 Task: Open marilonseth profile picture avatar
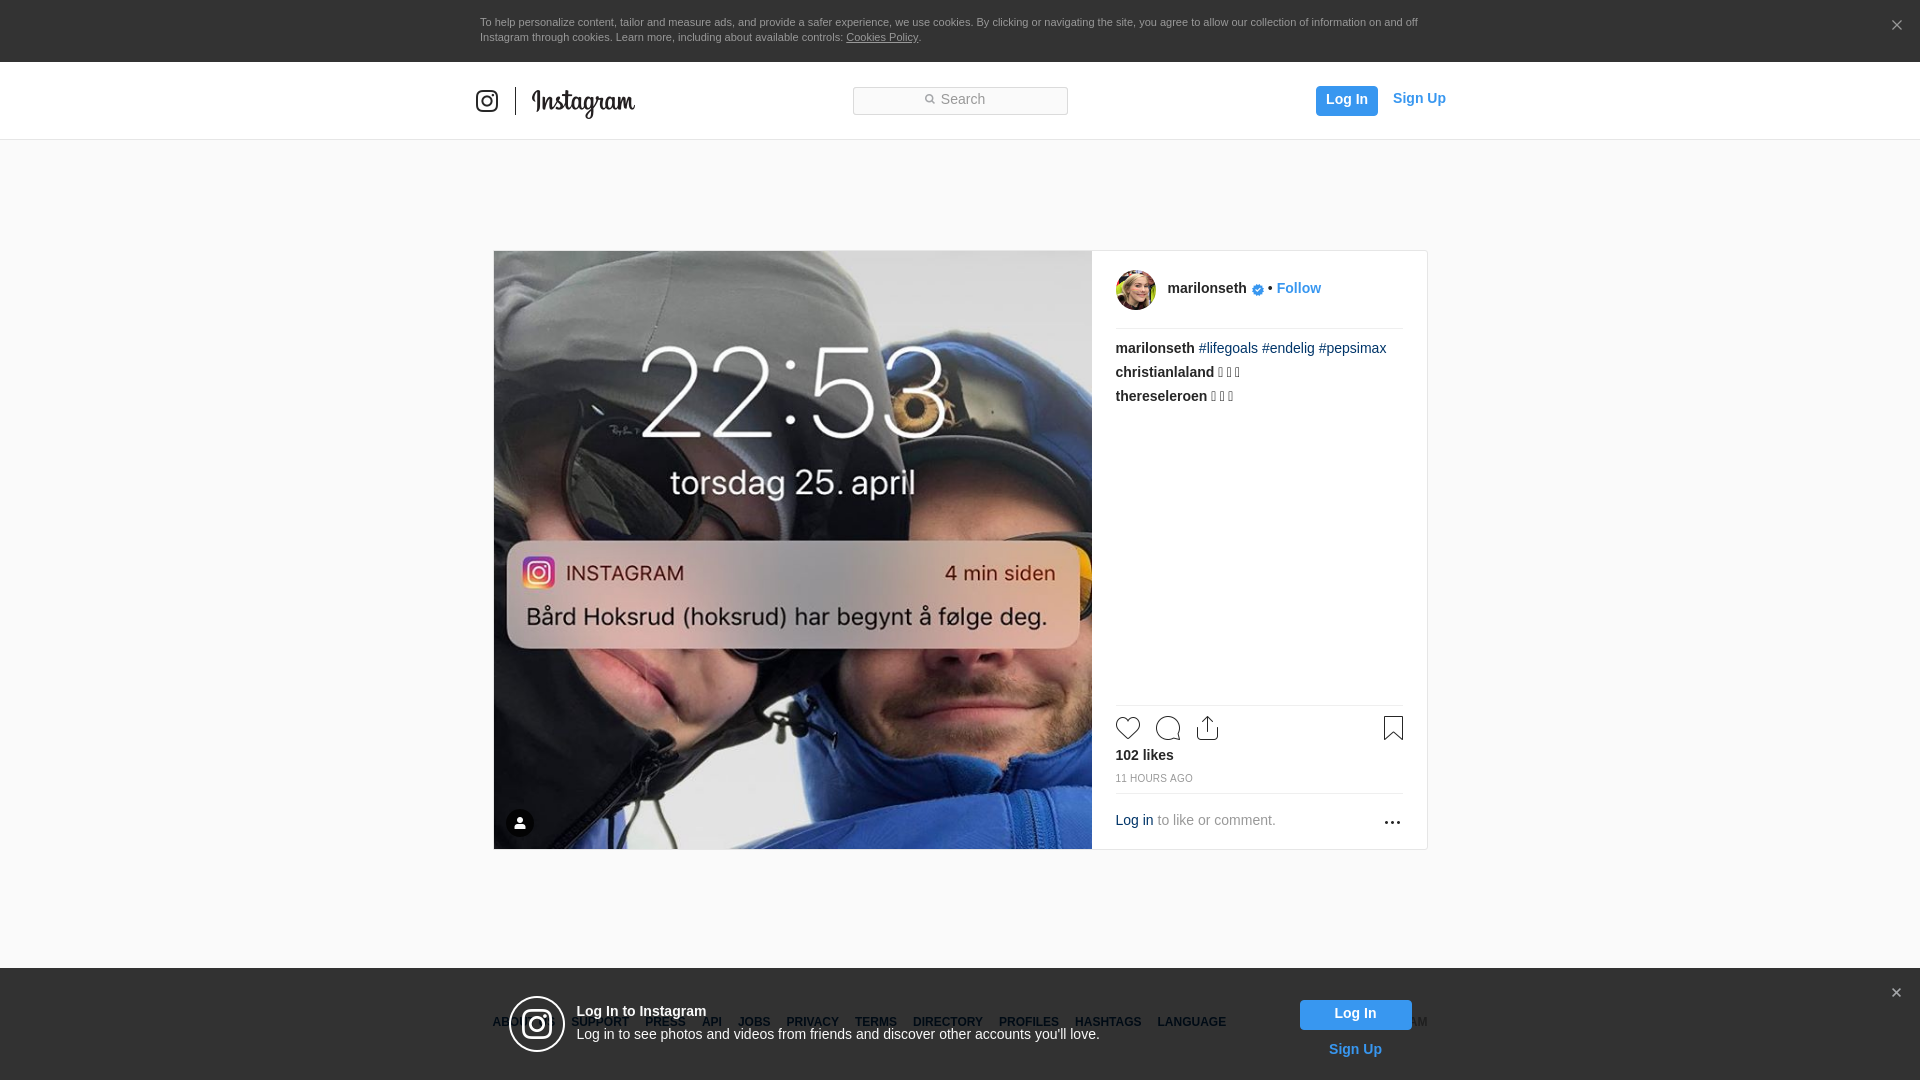(1135, 290)
